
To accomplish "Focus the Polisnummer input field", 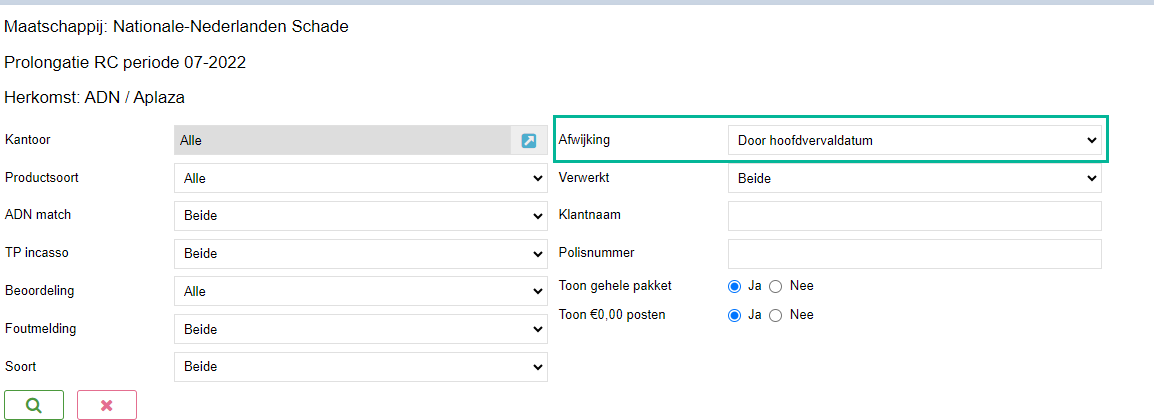I will coord(915,254).
